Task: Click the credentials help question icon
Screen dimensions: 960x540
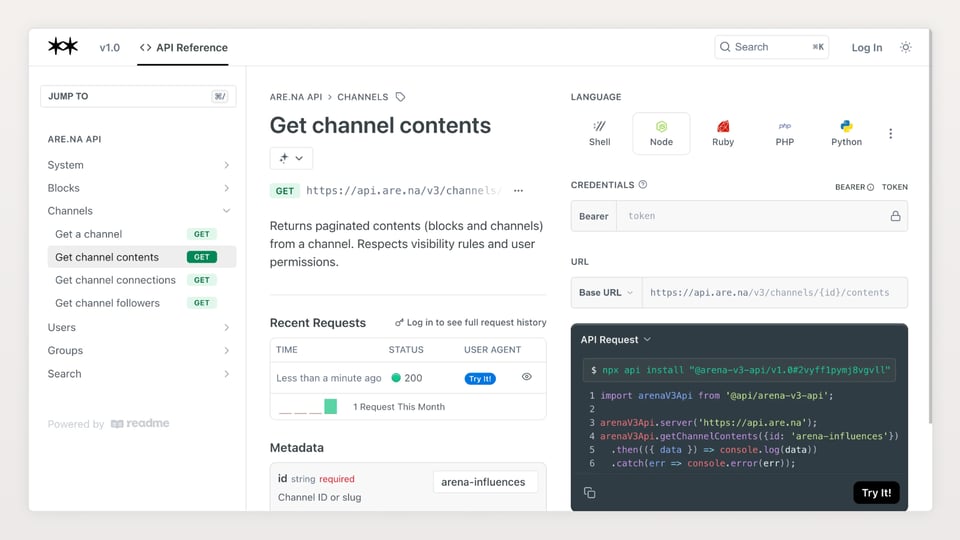Action: coord(643,184)
